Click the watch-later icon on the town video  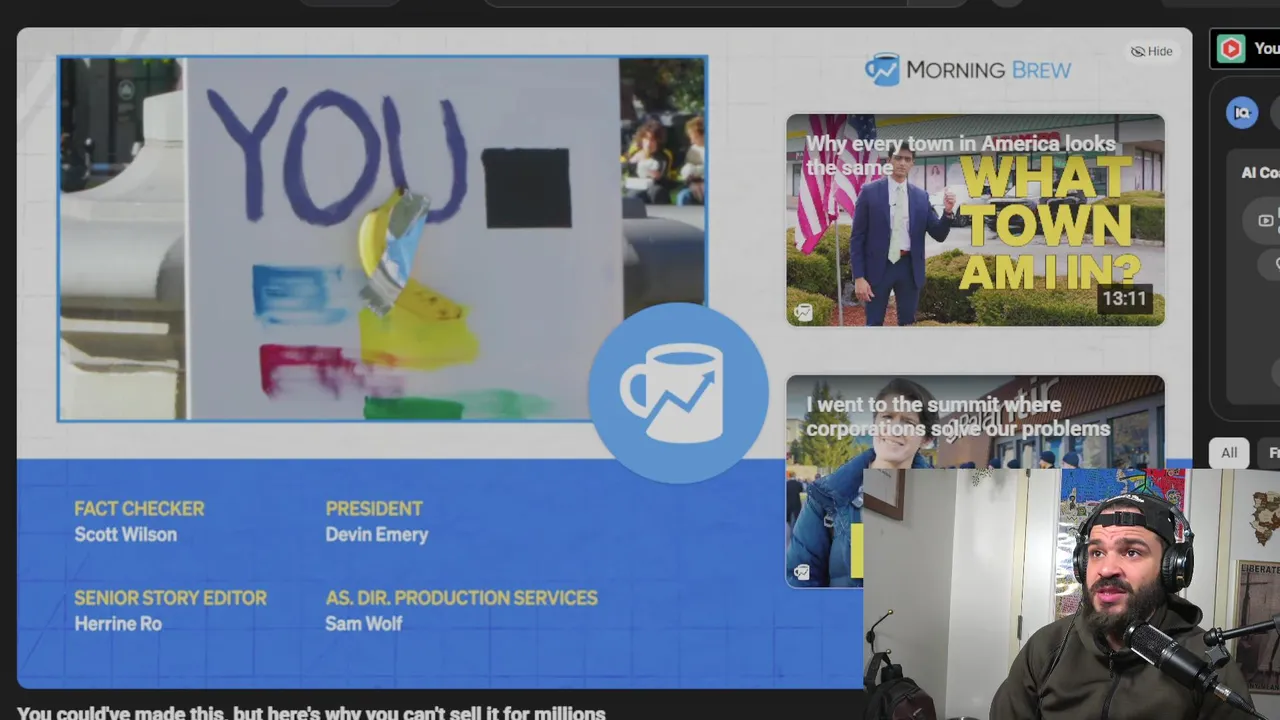(x=803, y=313)
